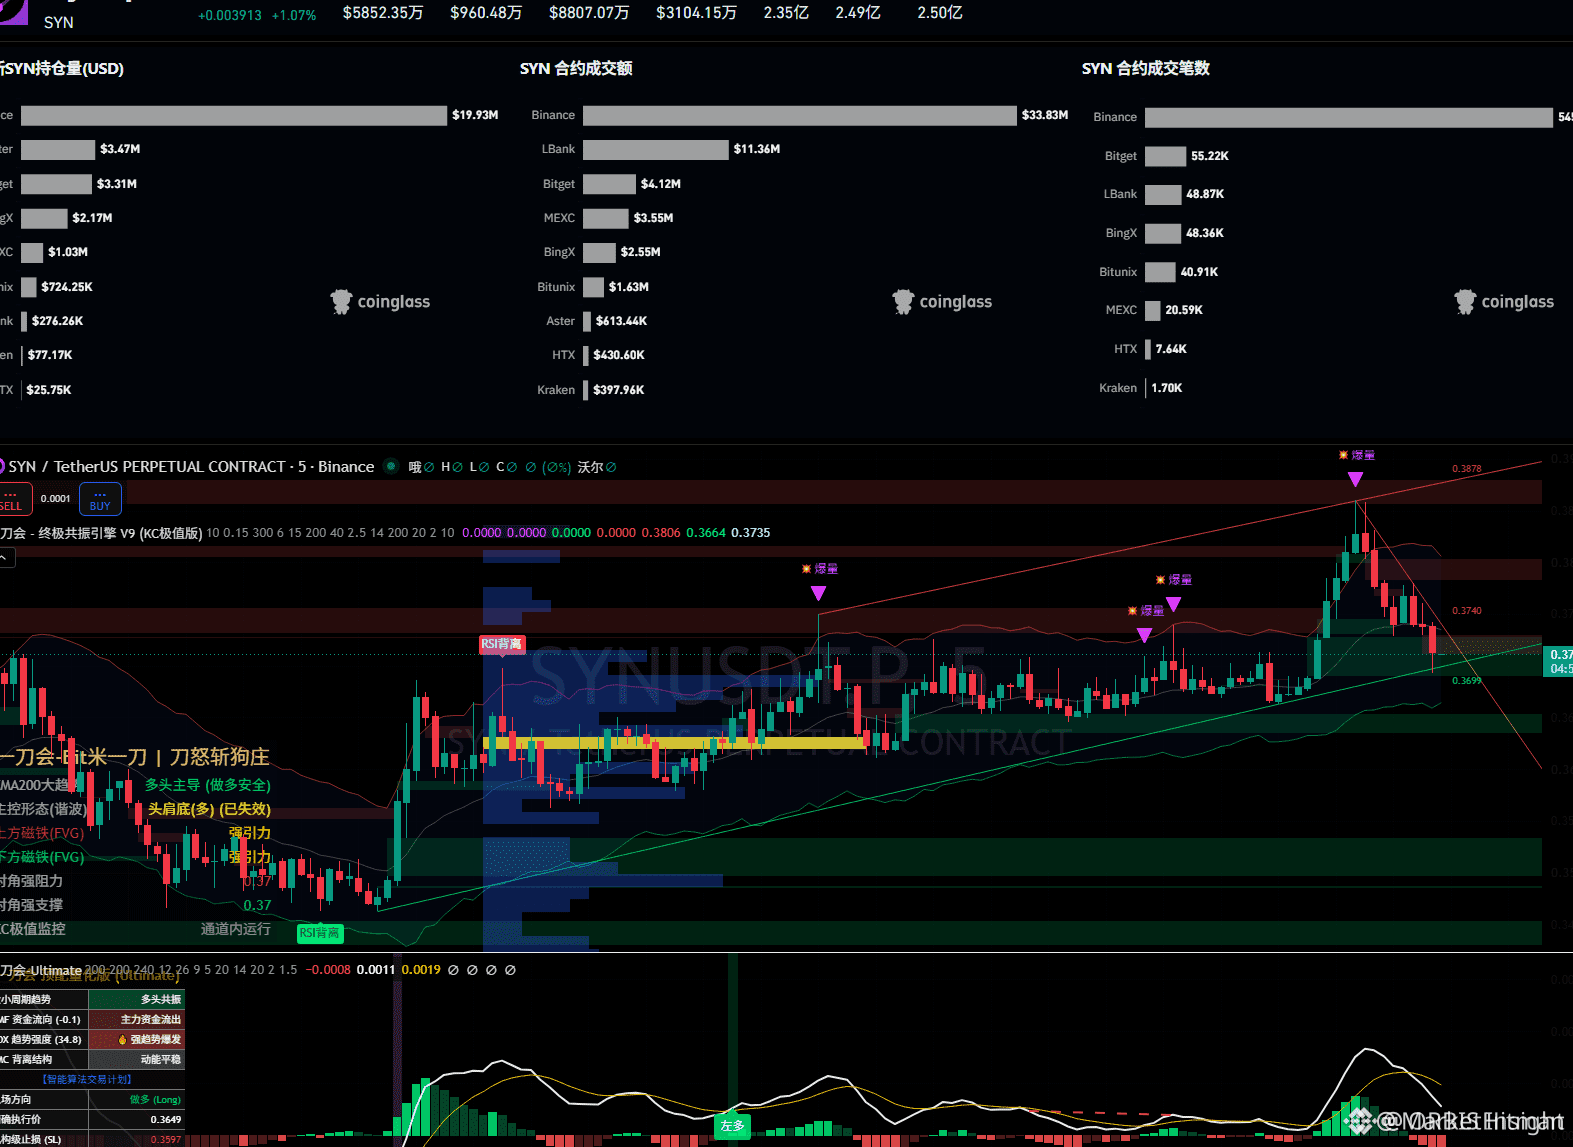Click the 多头主导 (做多安全) label
Screen dimensions: 1573x1147
(x=208, y=785)
